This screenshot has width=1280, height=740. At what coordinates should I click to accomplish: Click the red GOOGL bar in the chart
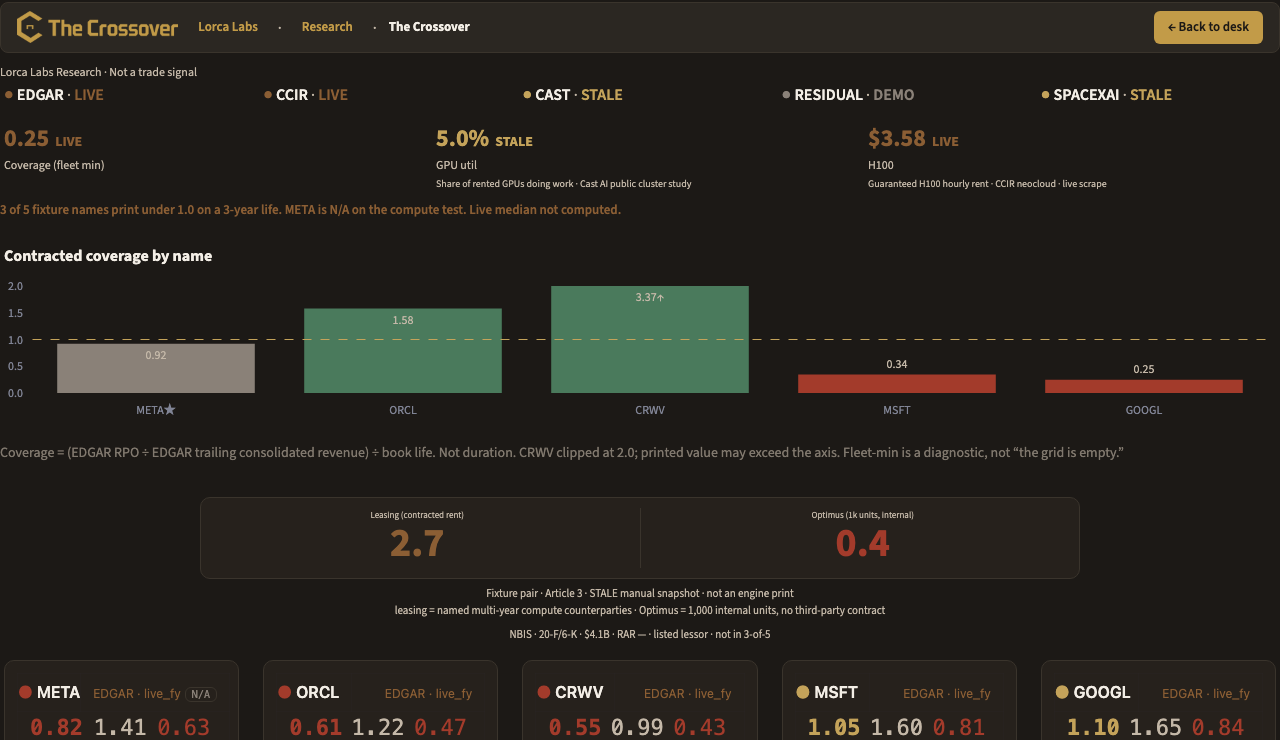[1144, 386]
